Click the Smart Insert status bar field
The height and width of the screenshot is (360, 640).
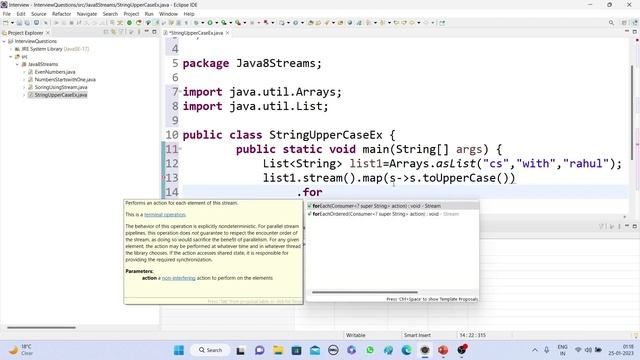417,335
